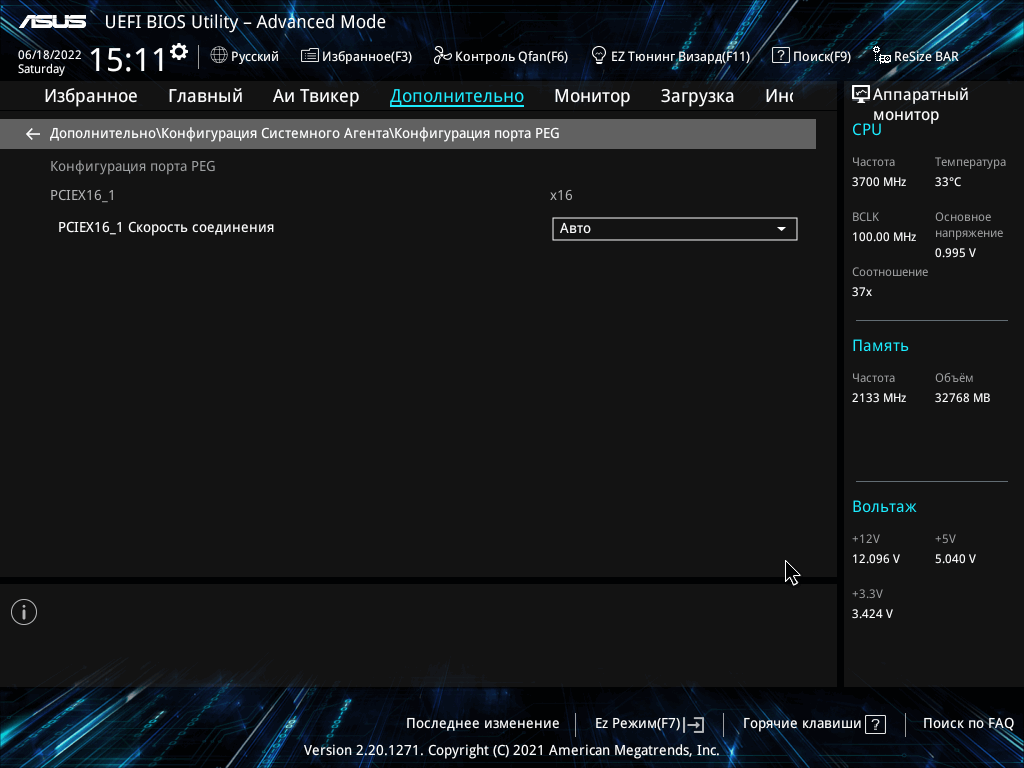Click the Search question mark icon

(780, 56)
